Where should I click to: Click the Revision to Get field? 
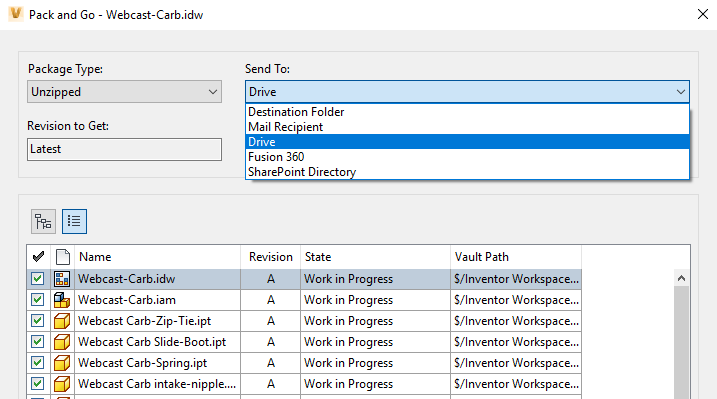(124, 149)
